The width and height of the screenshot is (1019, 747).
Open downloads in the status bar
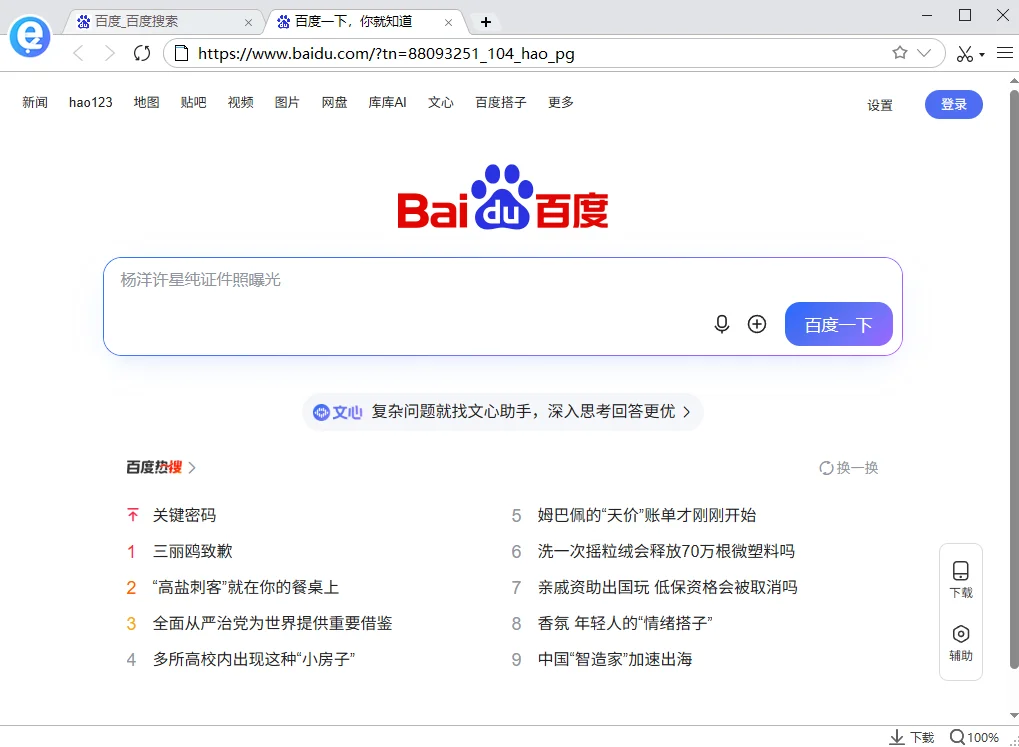912,737
